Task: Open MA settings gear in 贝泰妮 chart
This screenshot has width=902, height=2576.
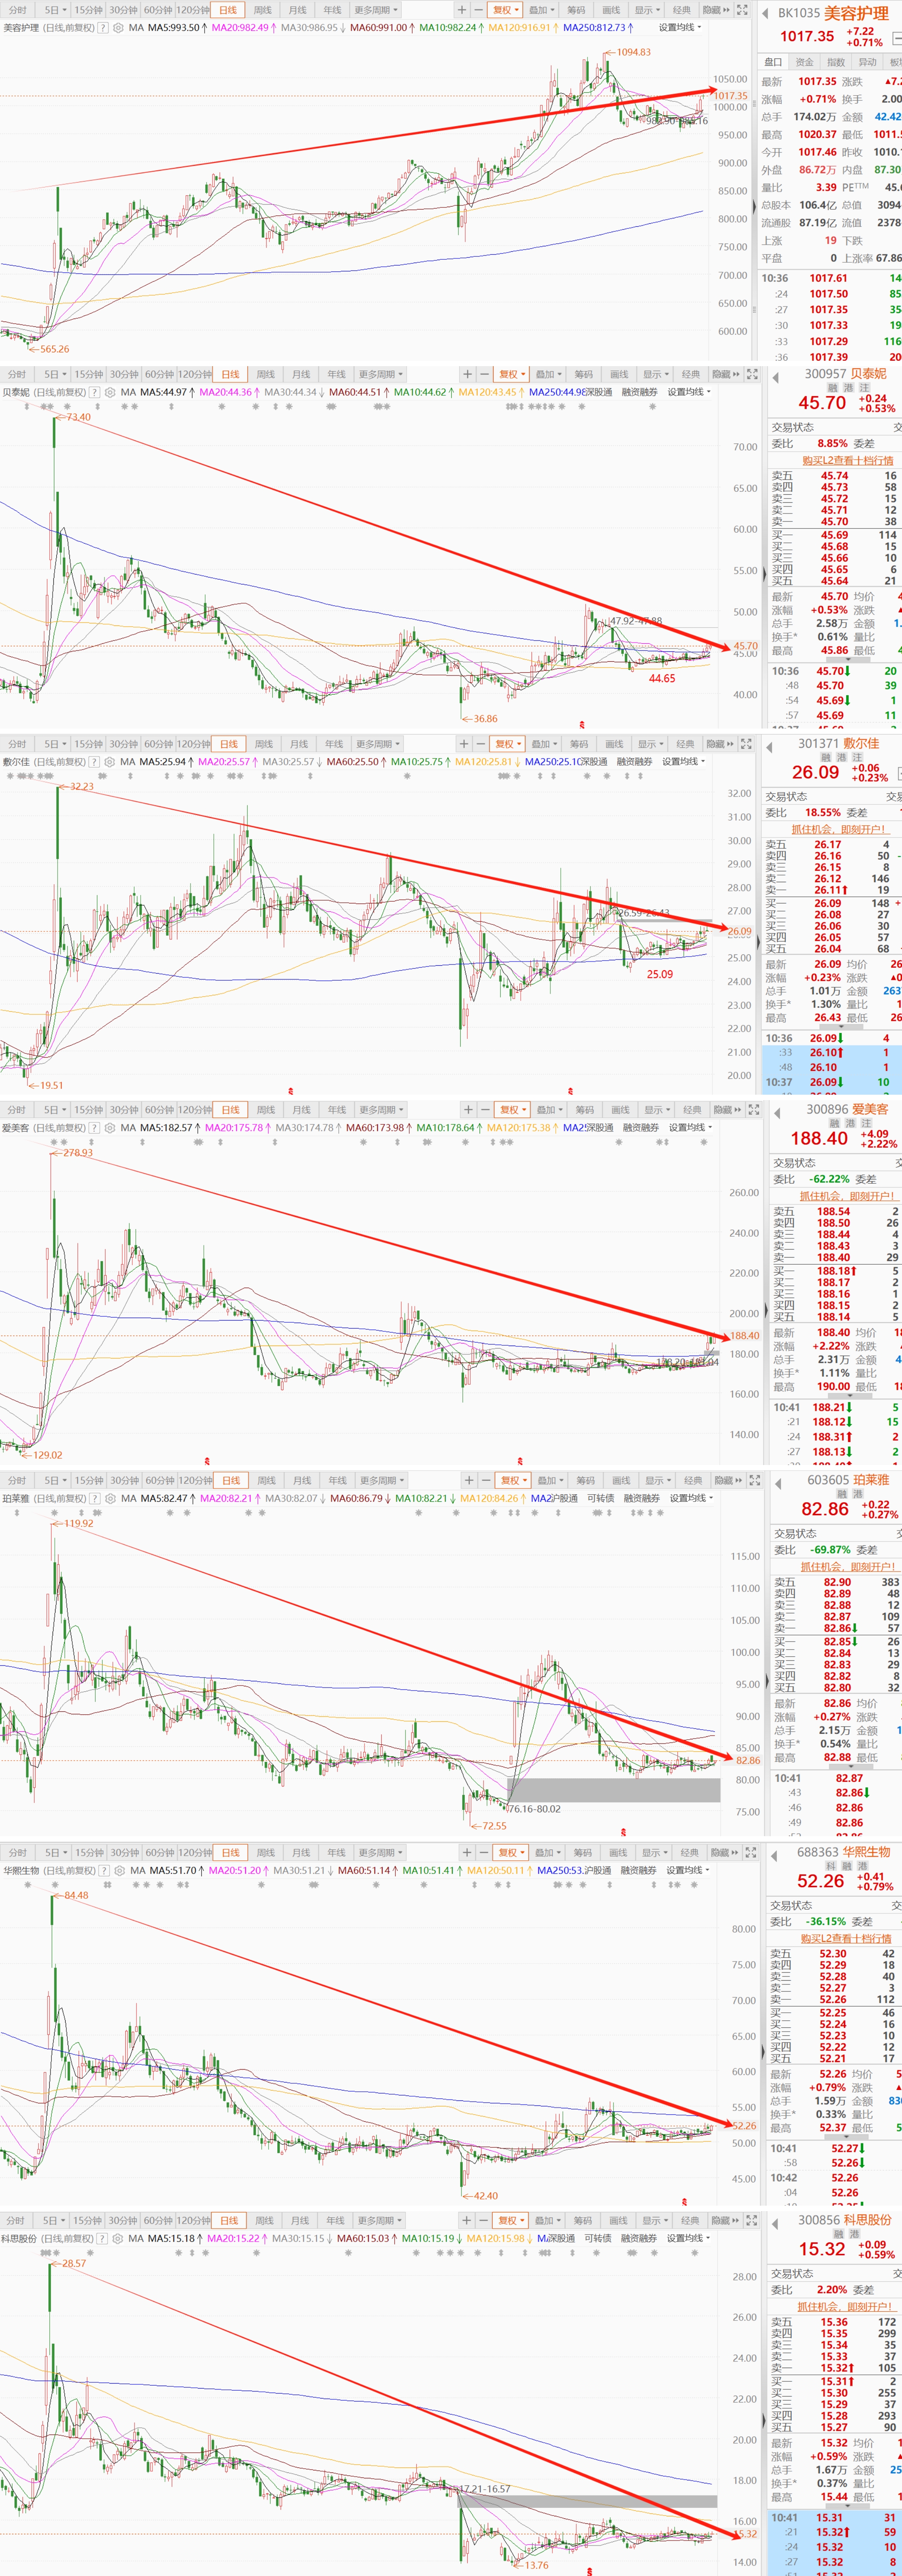Action: tap(110, 392)
